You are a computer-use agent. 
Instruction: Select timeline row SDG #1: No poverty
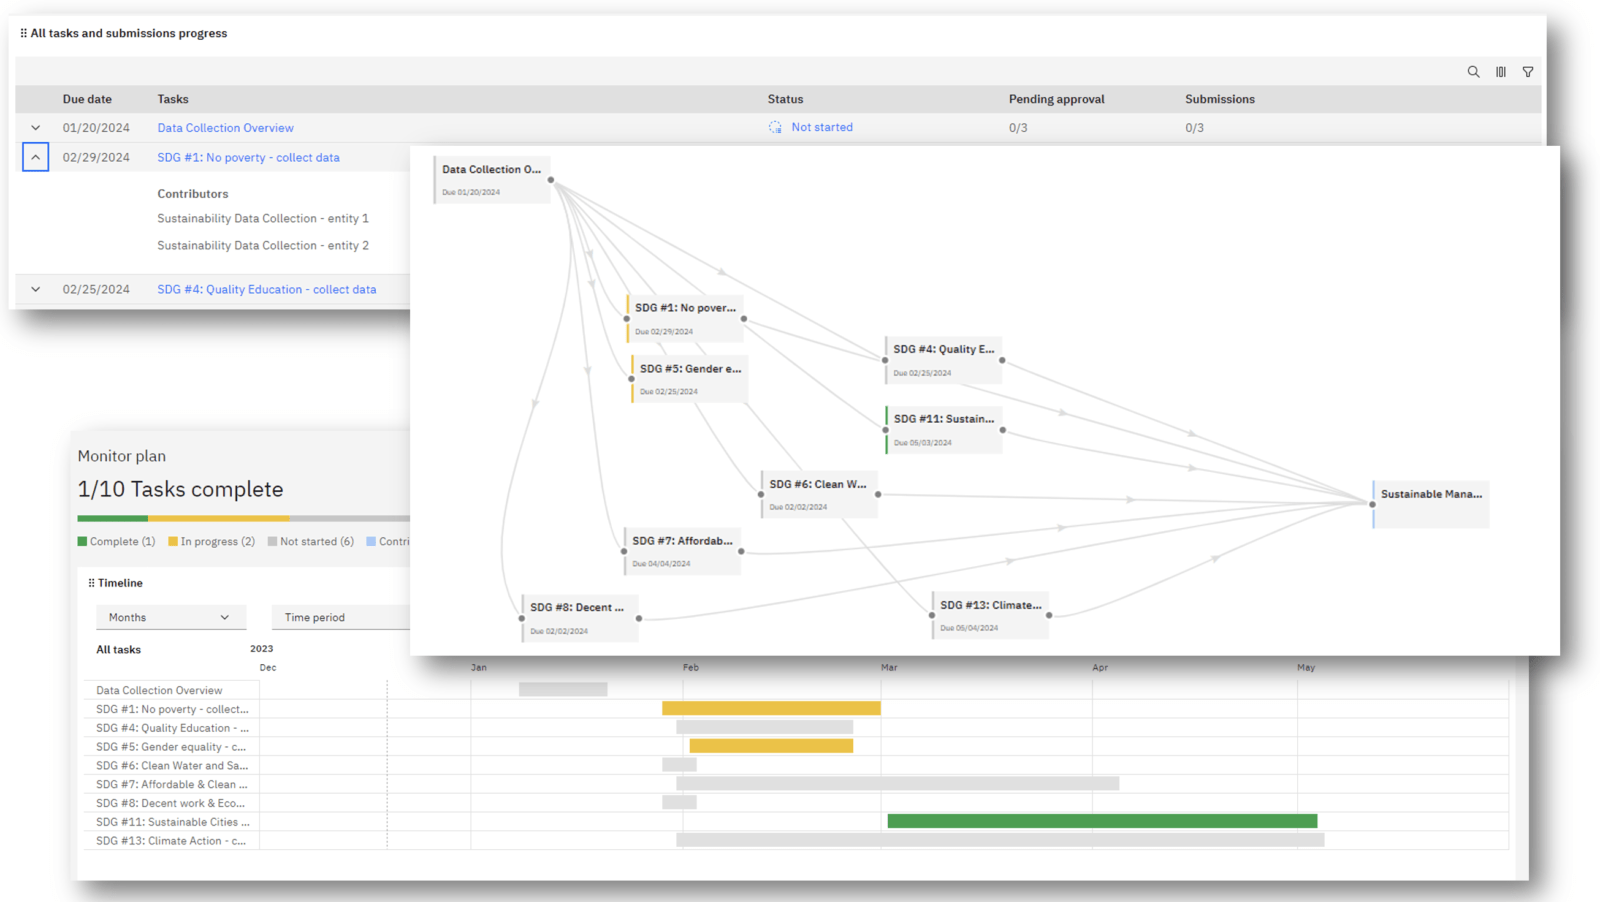click(x=172, y=709)
